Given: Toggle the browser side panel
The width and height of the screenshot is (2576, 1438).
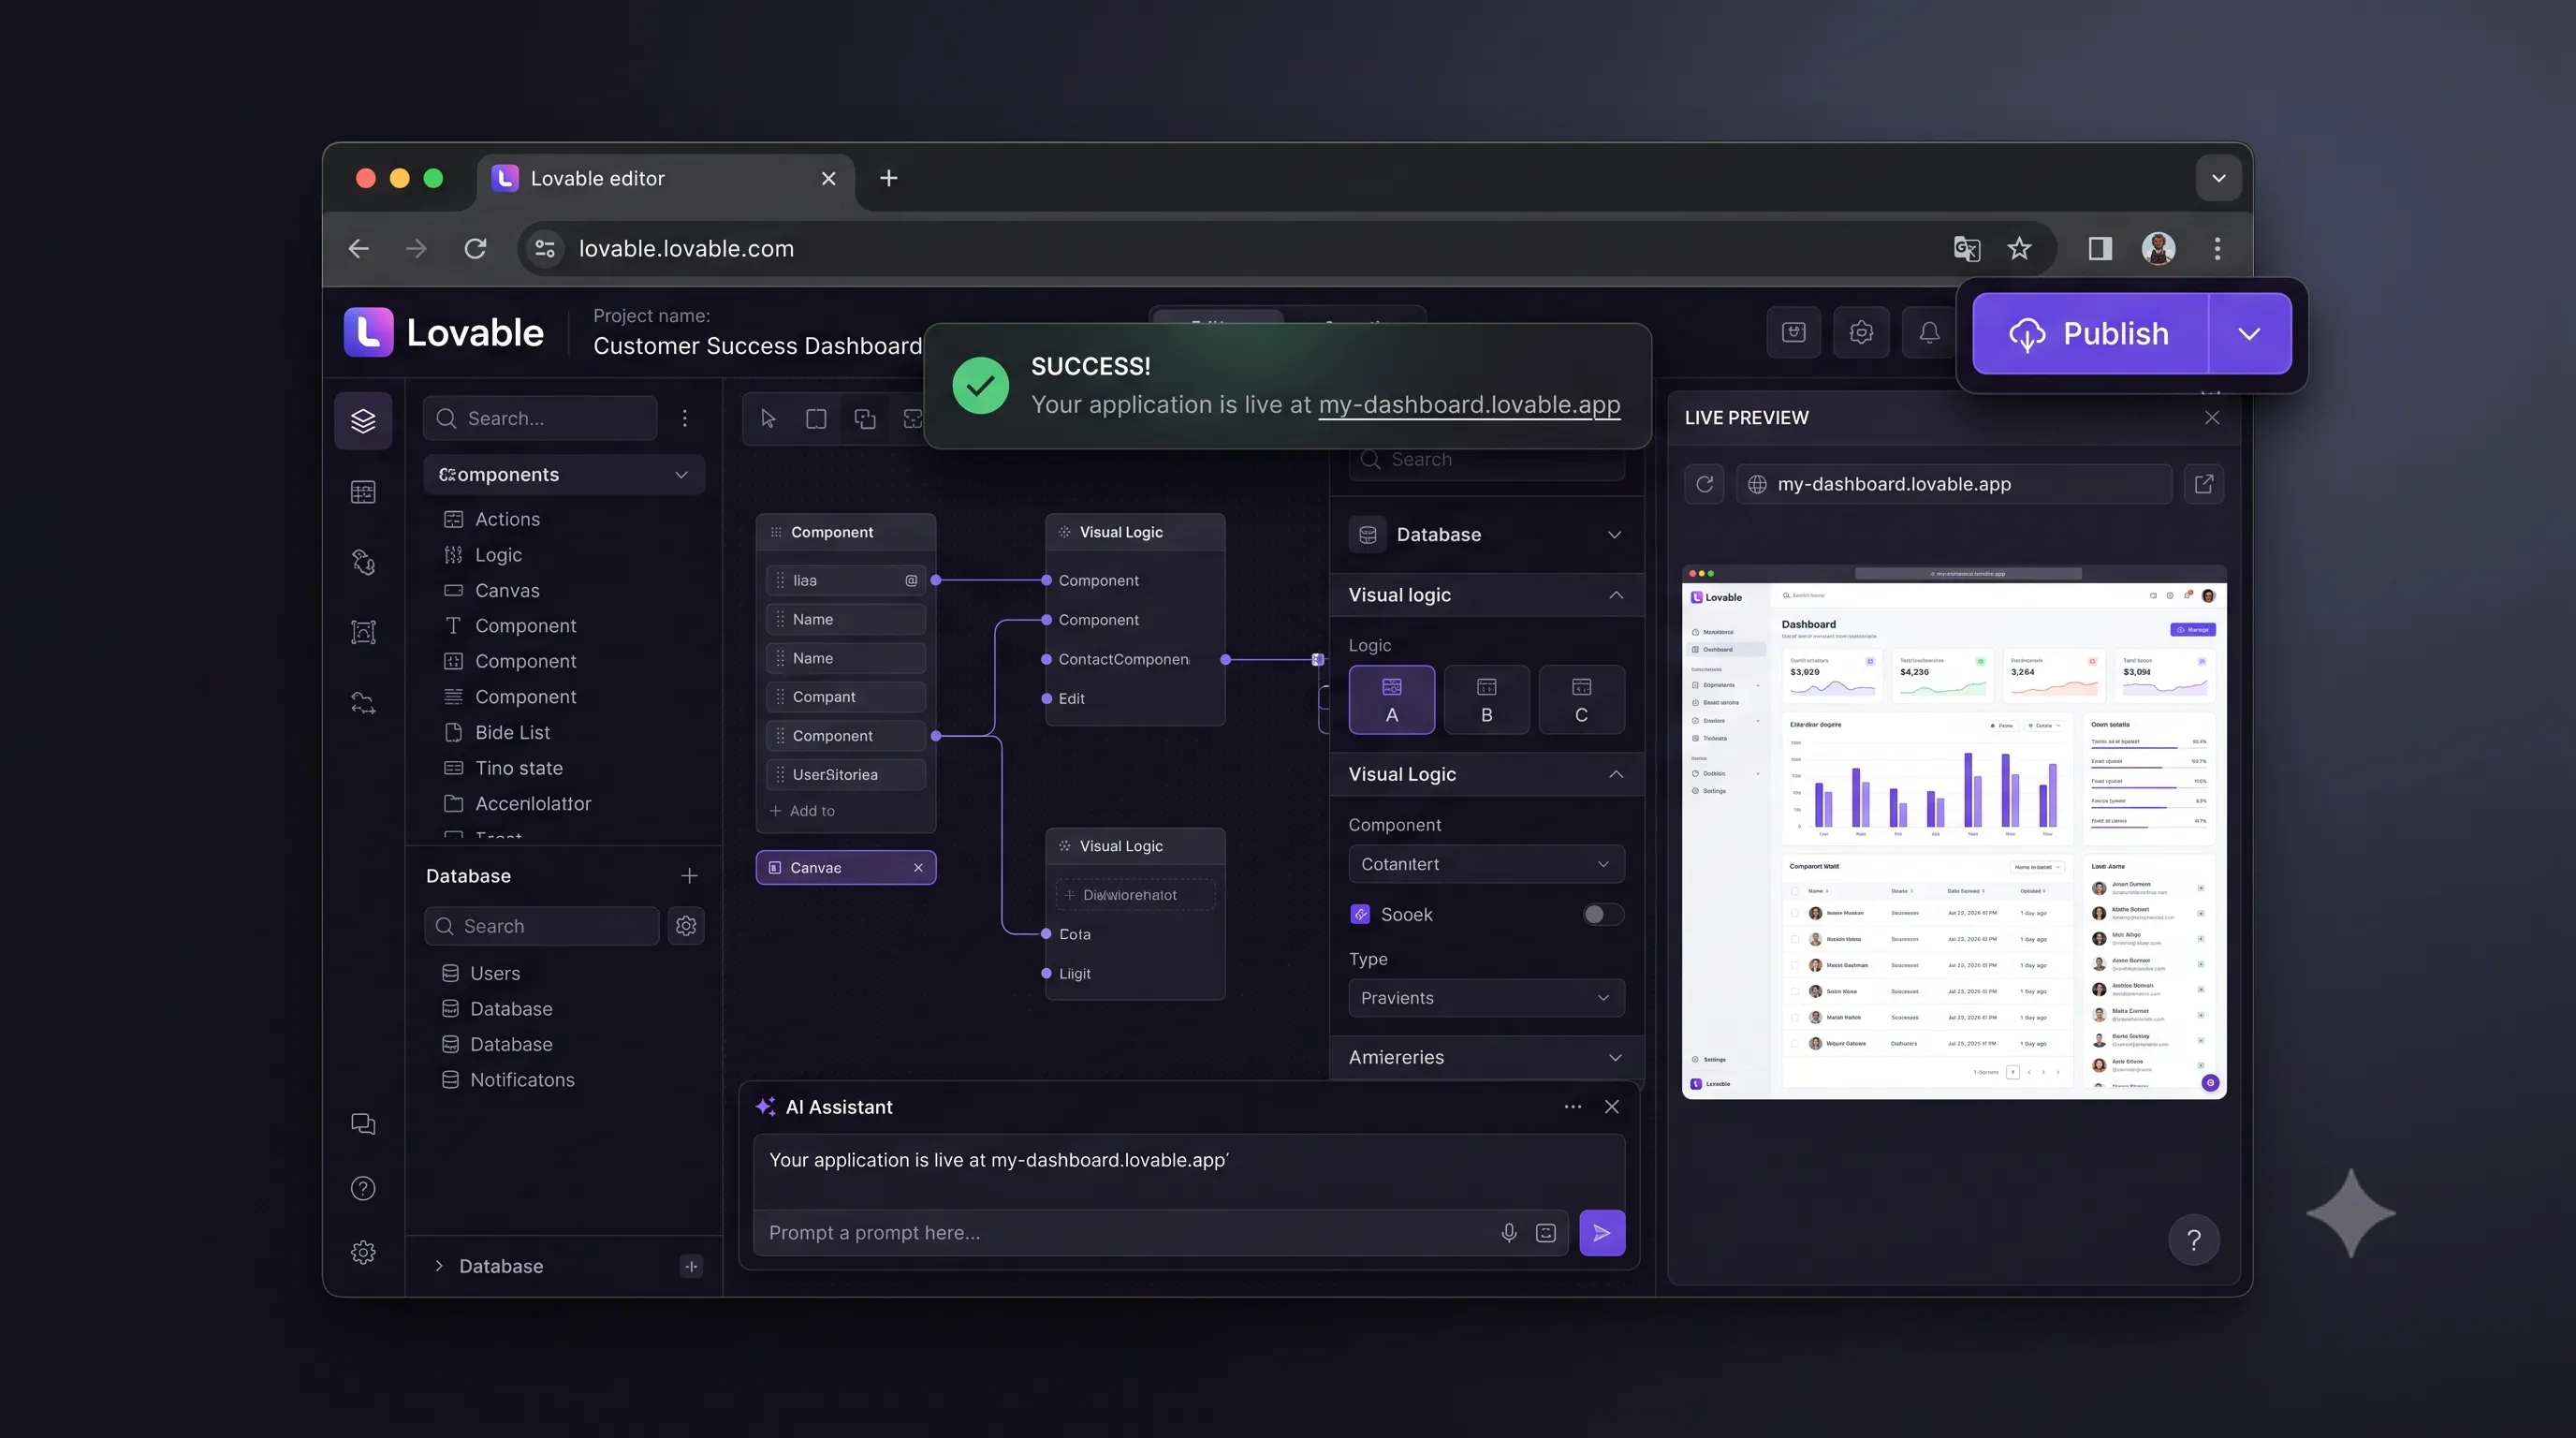Looking at the screenshot, I should click(x=2100, y=249).
